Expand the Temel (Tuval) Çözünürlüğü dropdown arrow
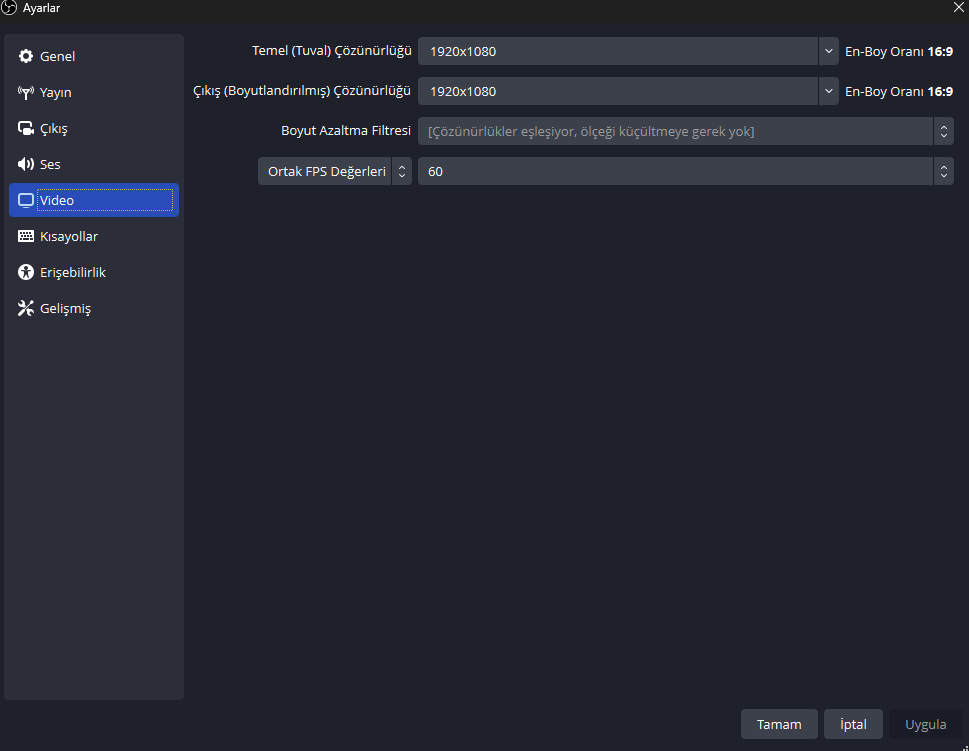This screenshot has height=751, width=969. tap(828, 51)
